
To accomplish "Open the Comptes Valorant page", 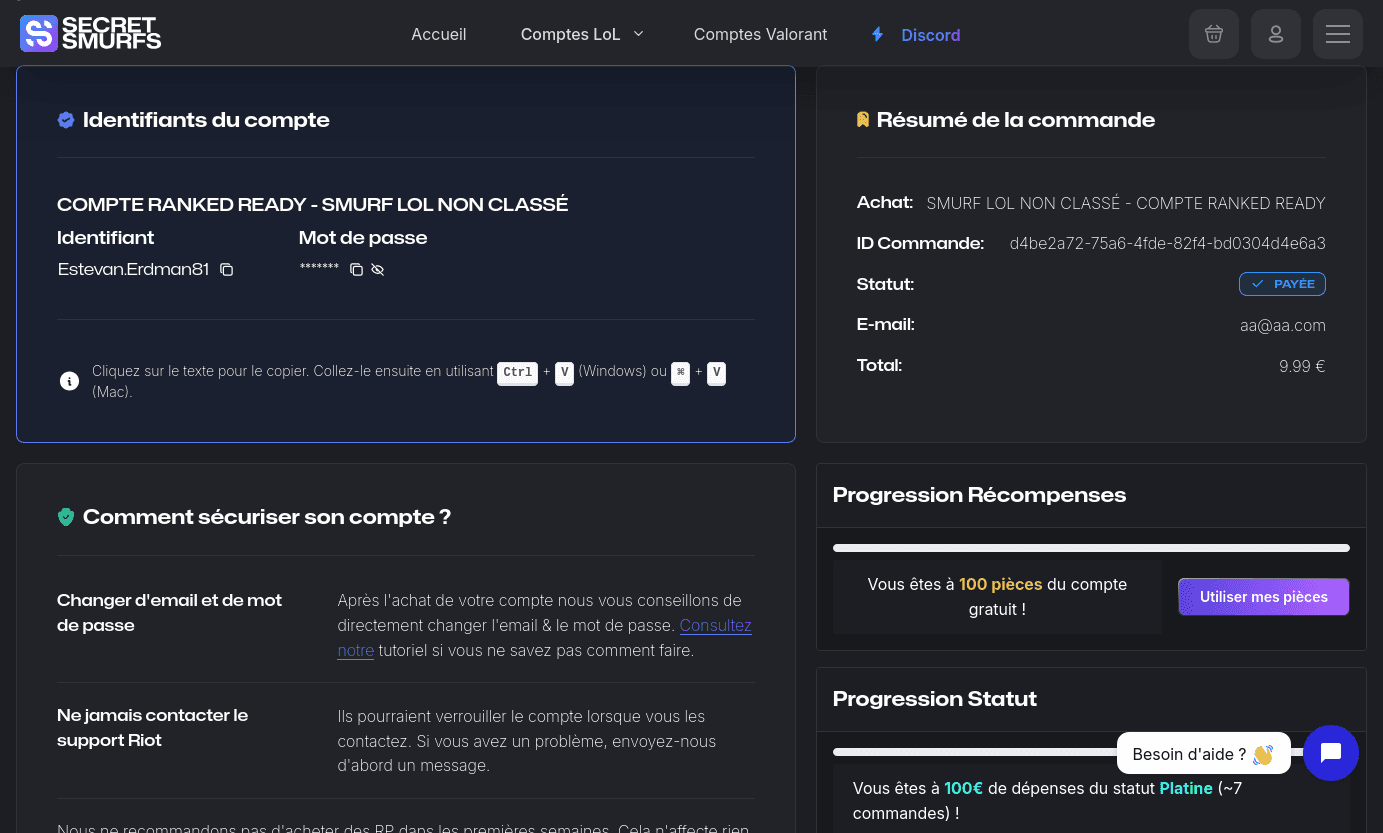I will pyautogui.click(x=760, y=34).
